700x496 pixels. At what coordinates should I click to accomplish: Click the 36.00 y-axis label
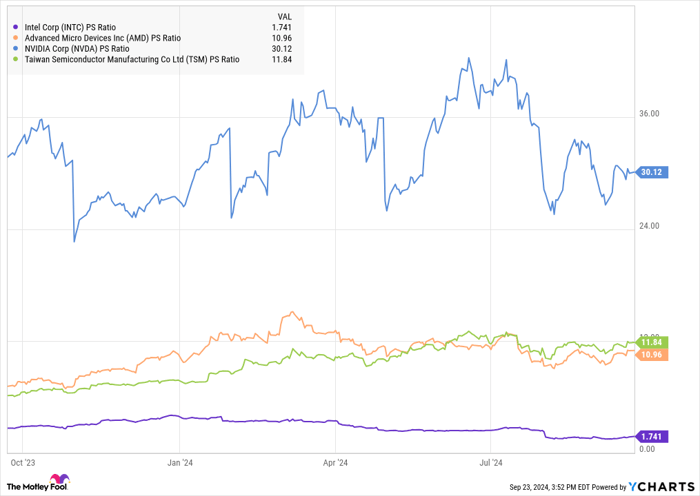click(x=649, y=114)
